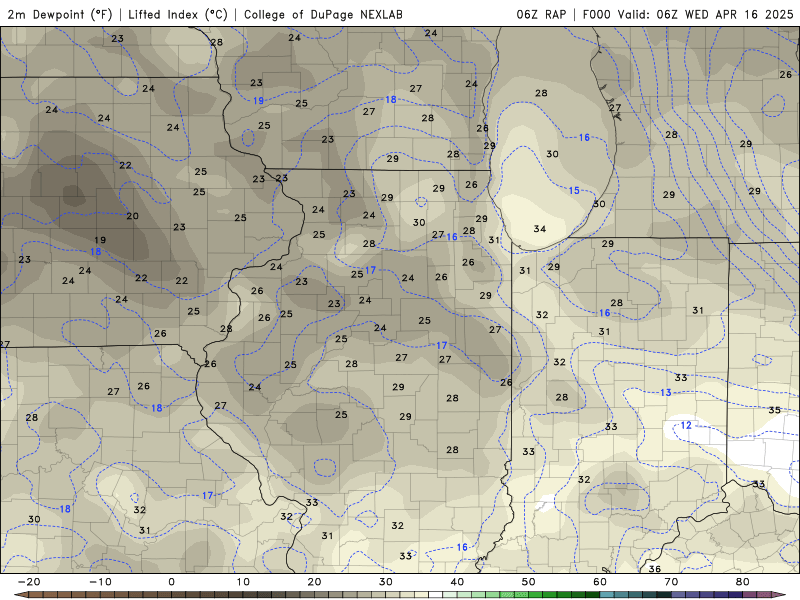Click the blue lifted index label 13
This screenshot has width=800, height=600.
click(x=666, y=392)
